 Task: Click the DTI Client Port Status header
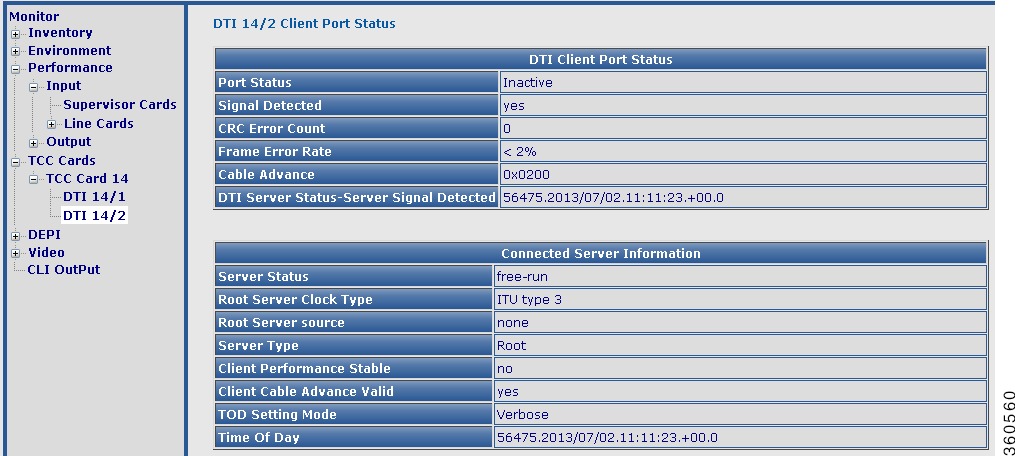[x=601, y=59]
